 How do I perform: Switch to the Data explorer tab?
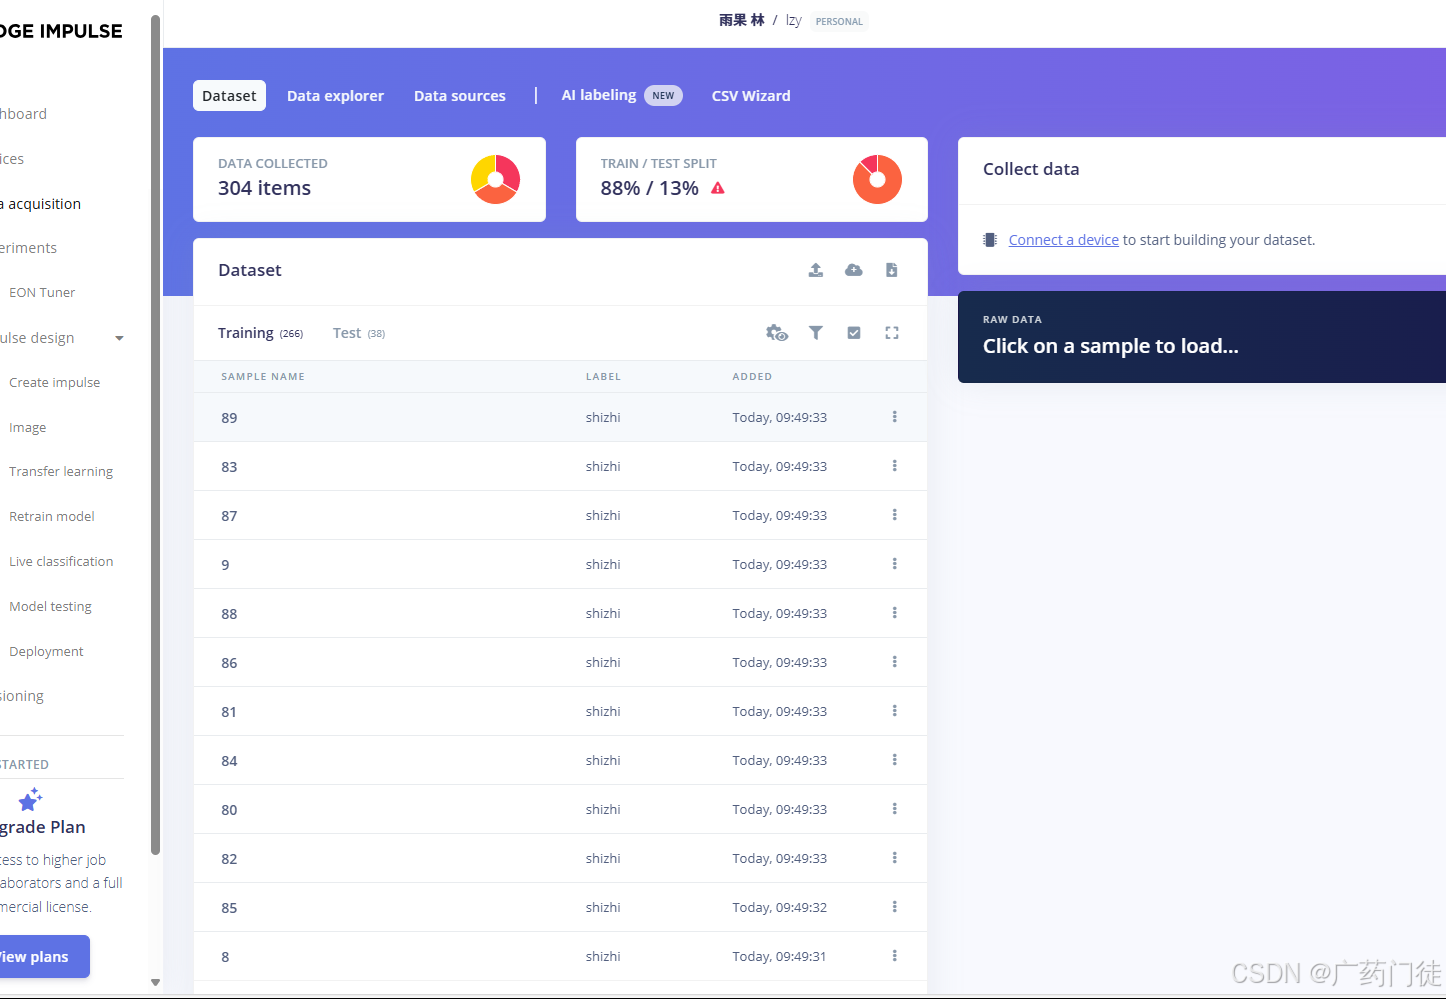(x=335, y=96)
